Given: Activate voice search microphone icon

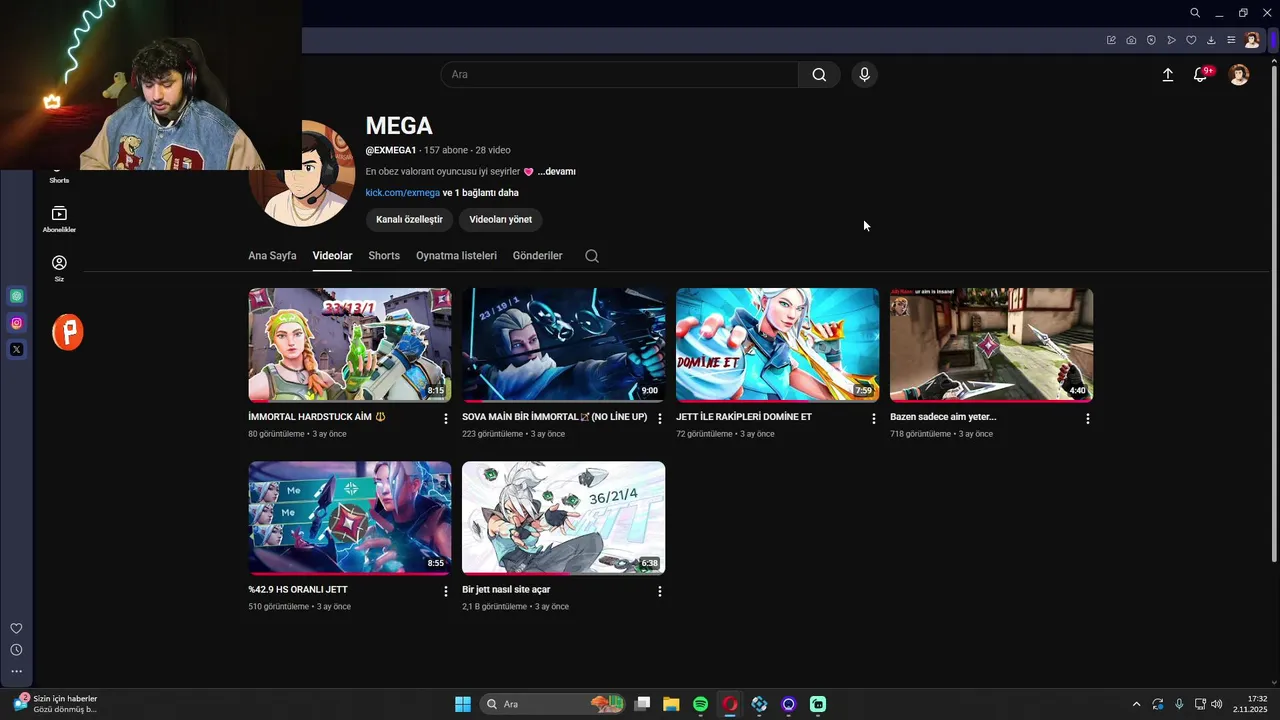Looking at the screenshot, I should click(864, 75).
